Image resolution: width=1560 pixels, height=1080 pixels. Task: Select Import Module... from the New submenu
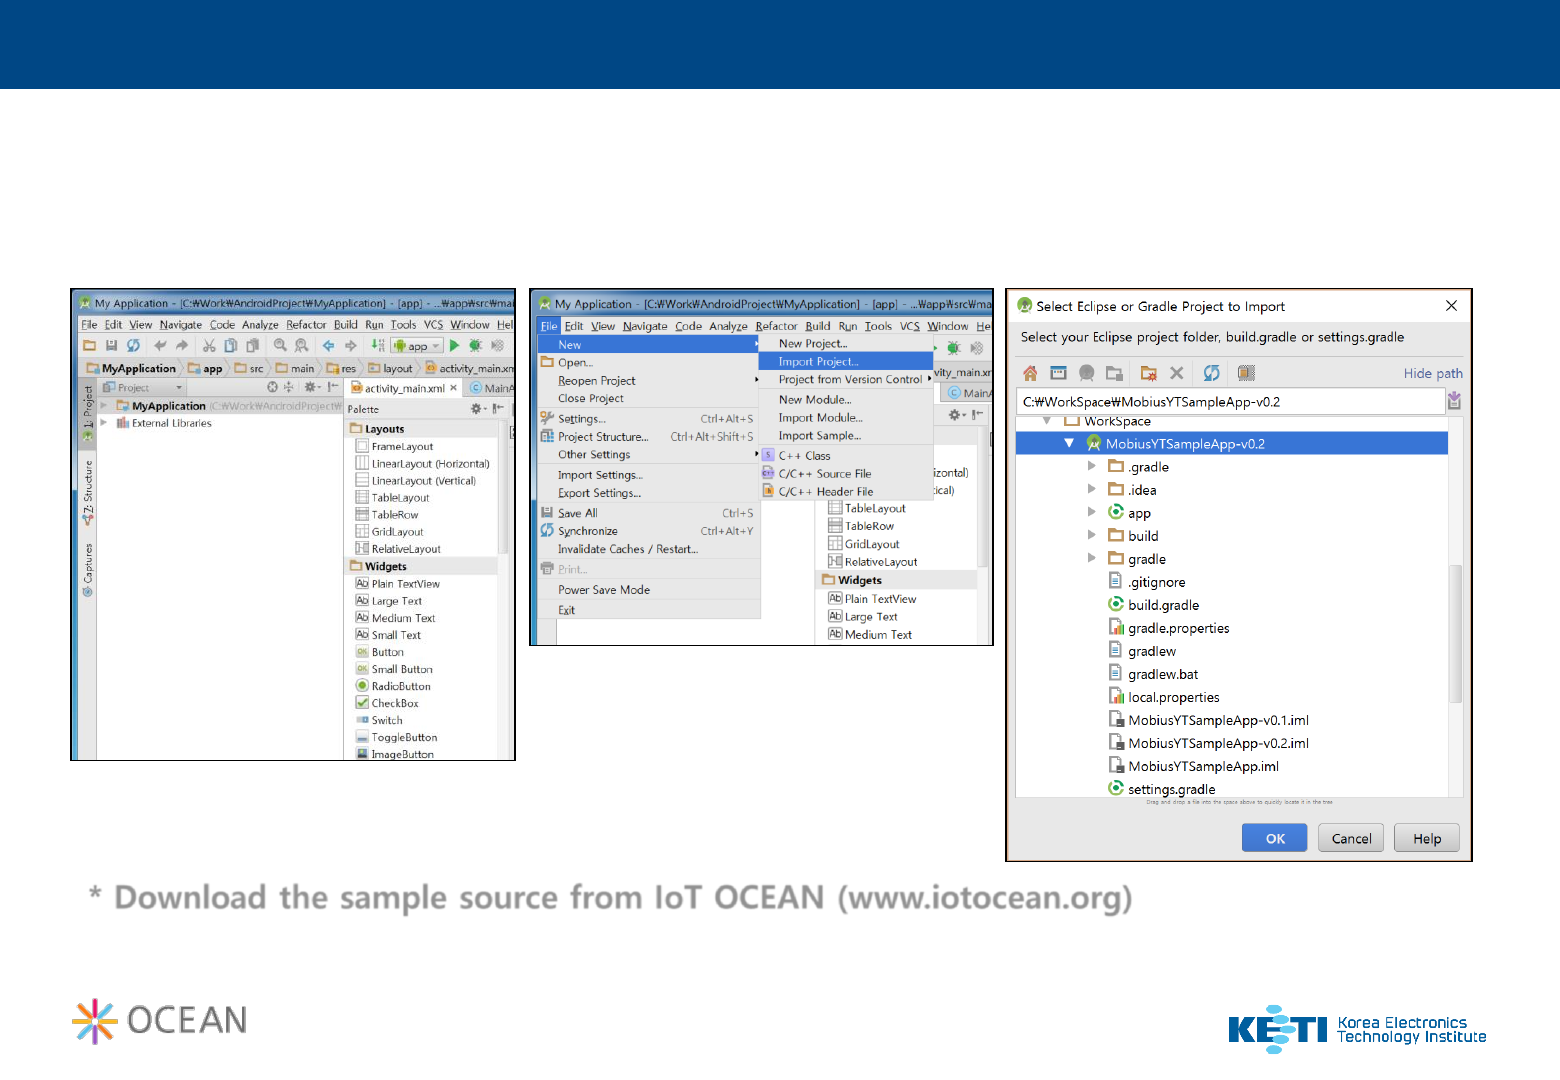point(847,418)
